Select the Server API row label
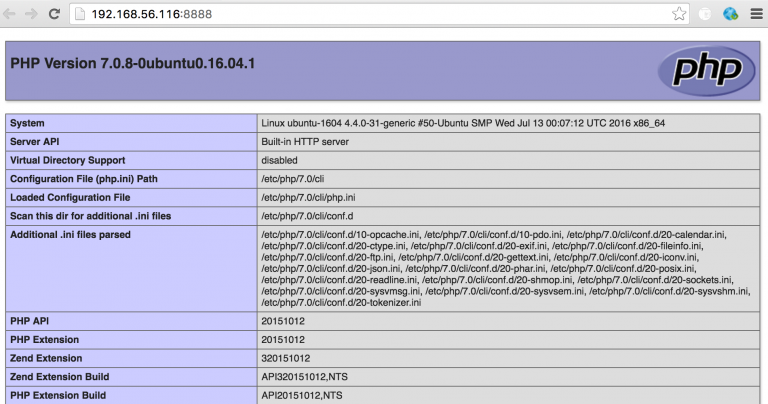This screenshot has width=768, height=404. (39, 142)
